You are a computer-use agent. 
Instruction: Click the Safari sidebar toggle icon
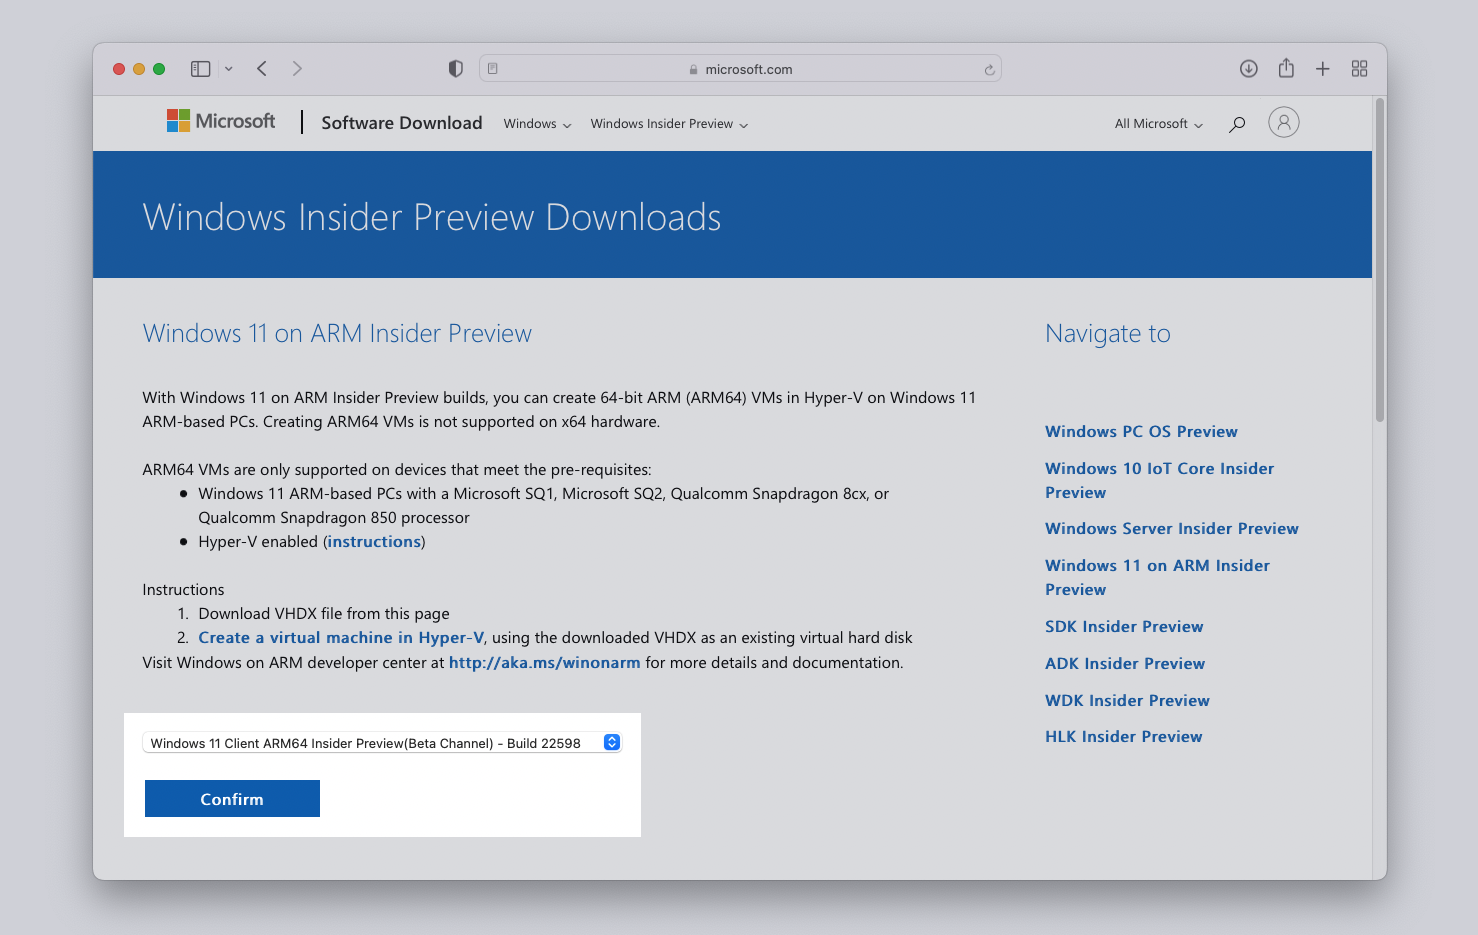(x=200, y=69)
